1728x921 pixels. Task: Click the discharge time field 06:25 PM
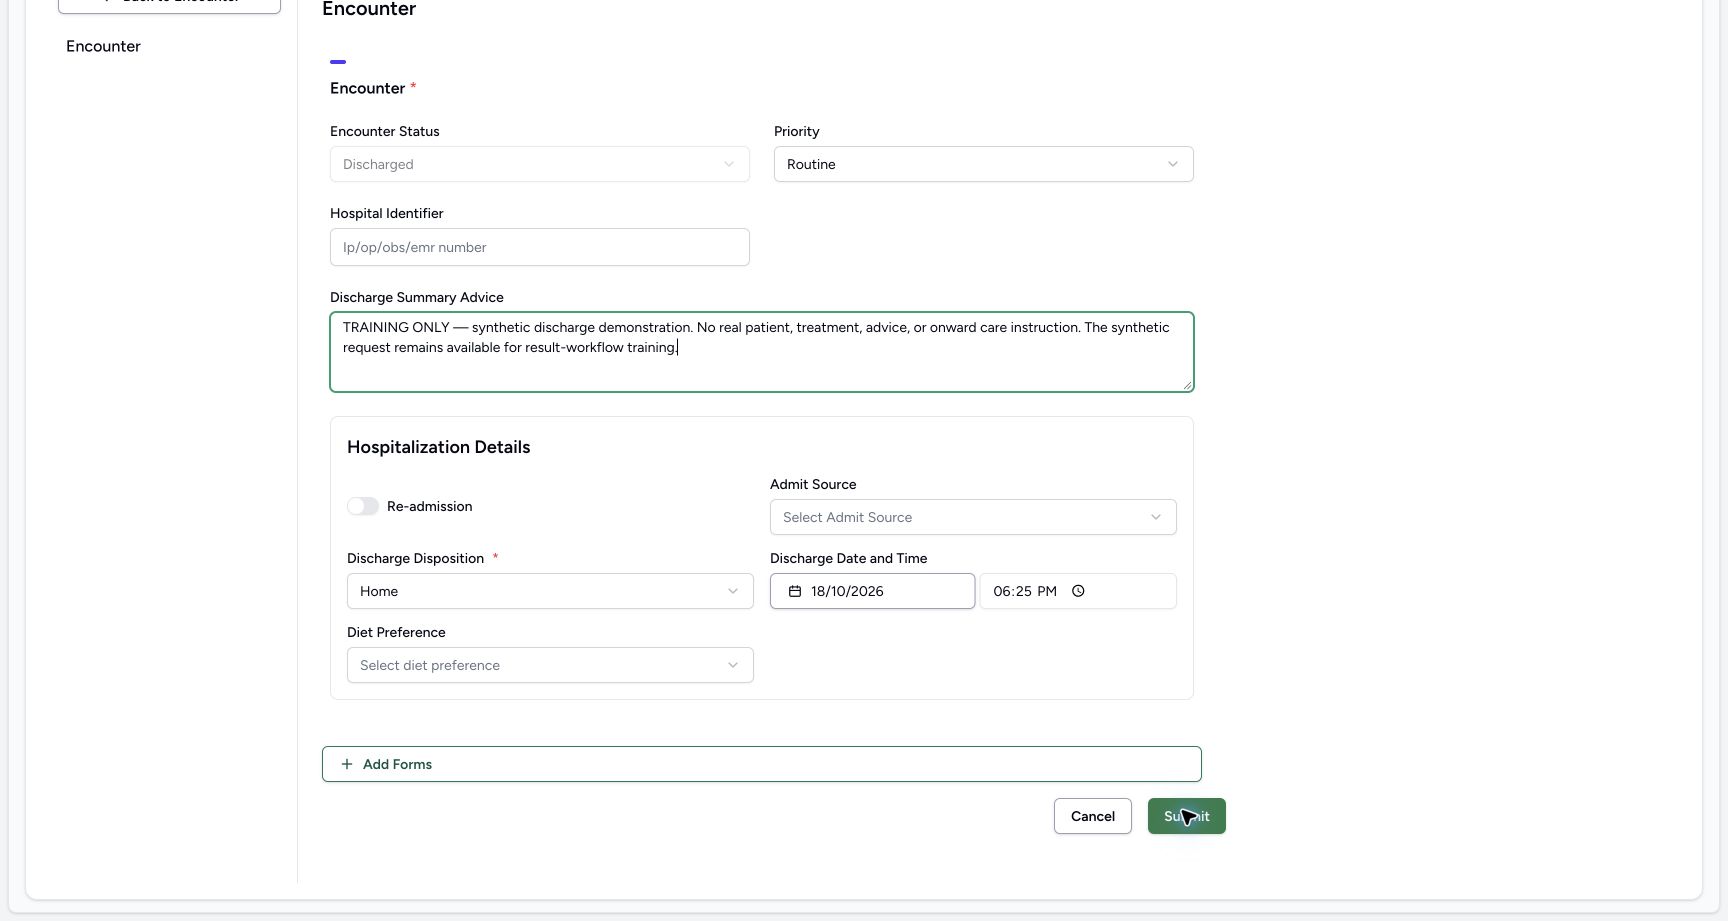(x=1078, y=591)
